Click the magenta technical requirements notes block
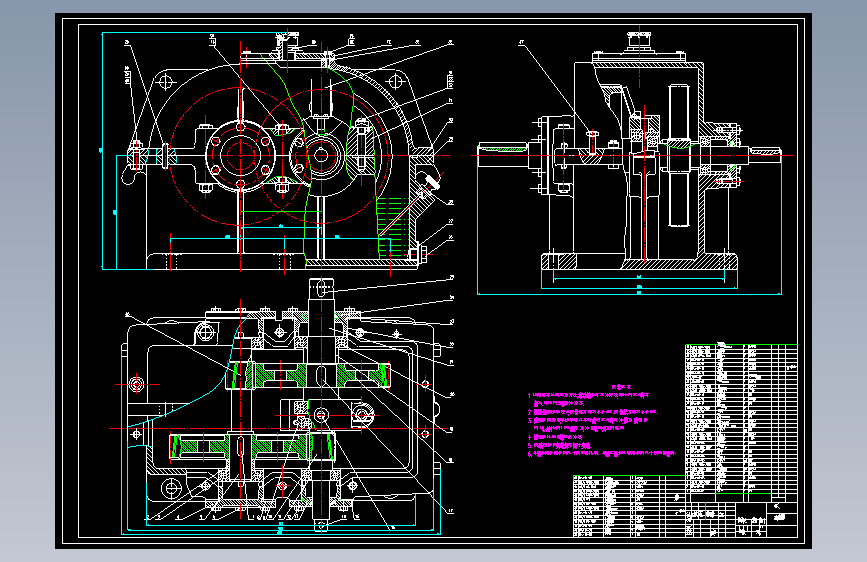Screen dimensions: 867x562 [x=602, y=422]
